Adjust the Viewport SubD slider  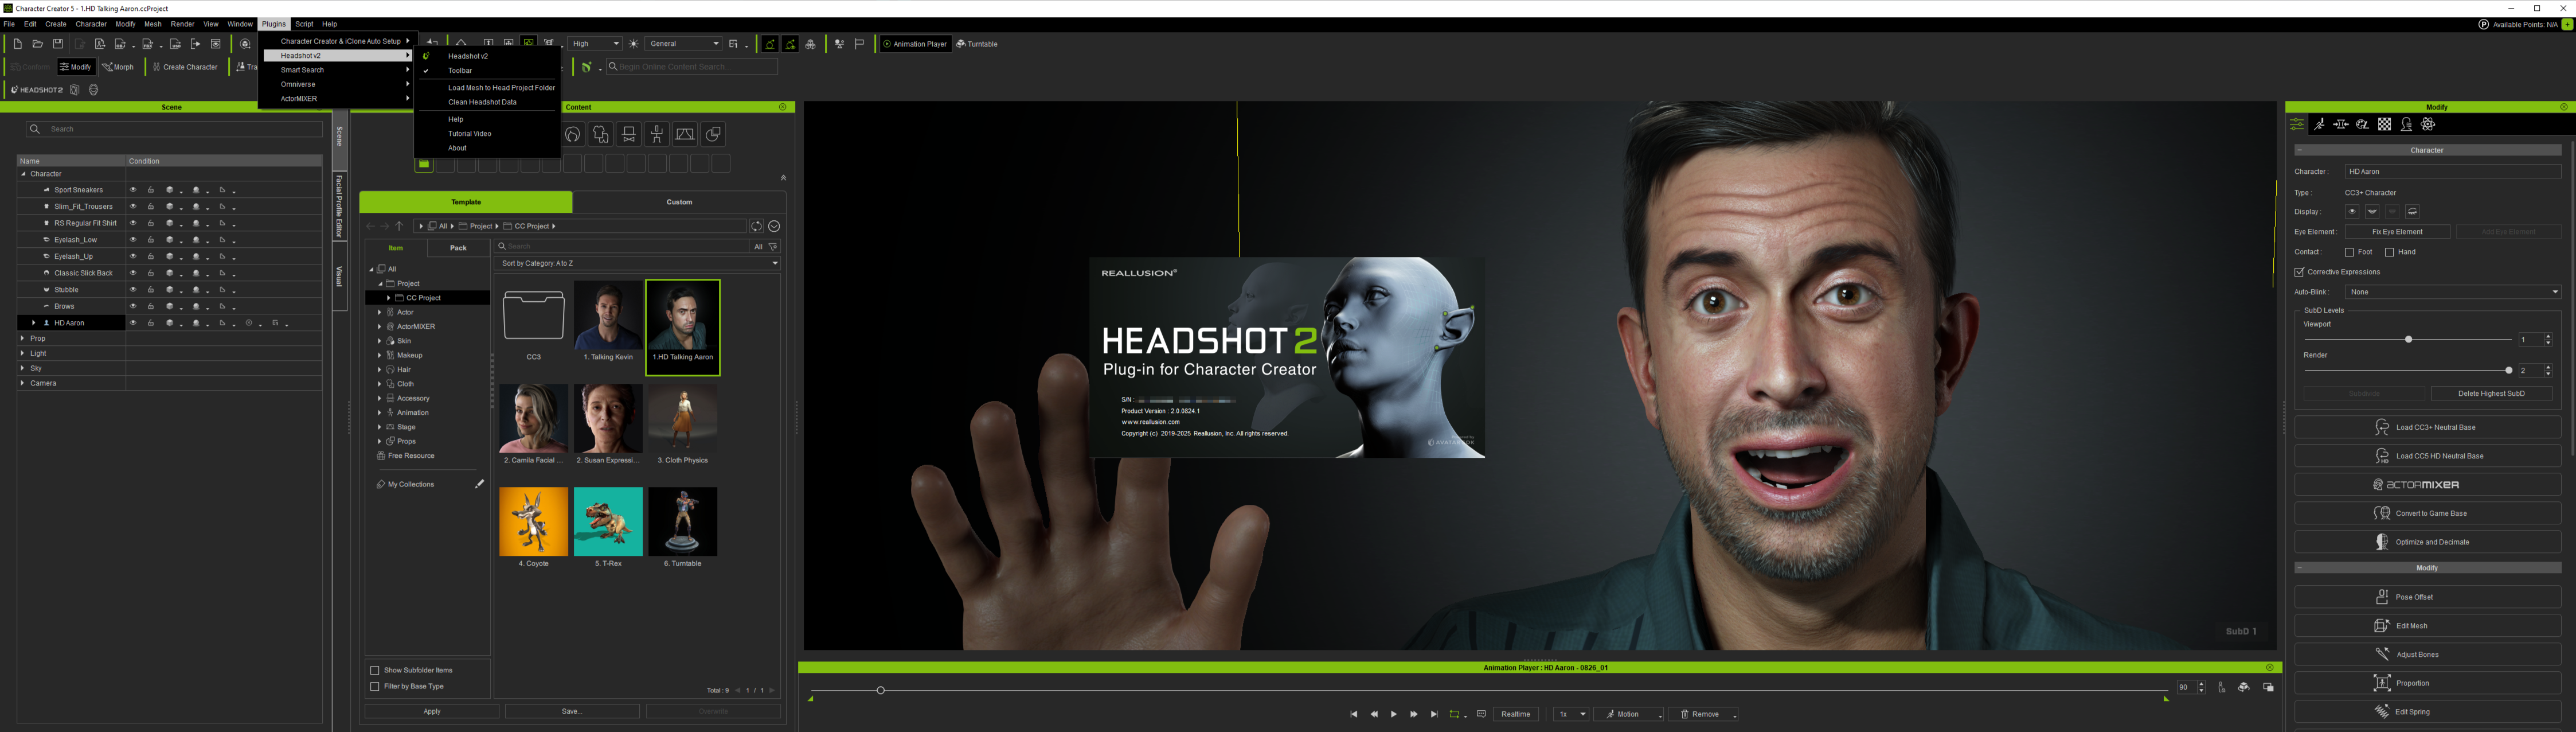point(2408,340)
